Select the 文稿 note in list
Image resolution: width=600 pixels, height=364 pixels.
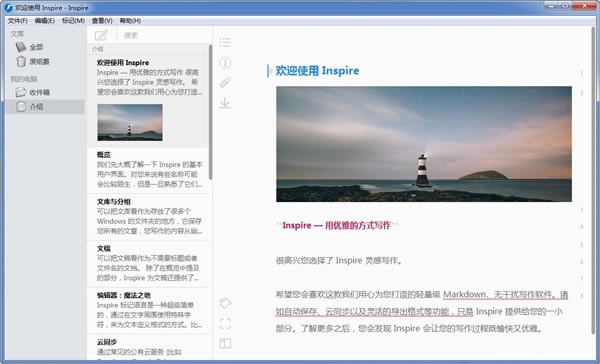(x=148, y=264)
